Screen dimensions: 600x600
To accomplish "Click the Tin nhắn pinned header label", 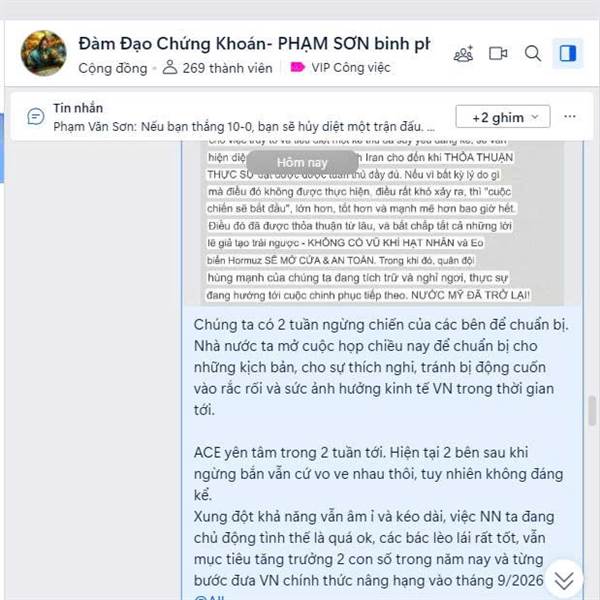I will click(78, 108).
